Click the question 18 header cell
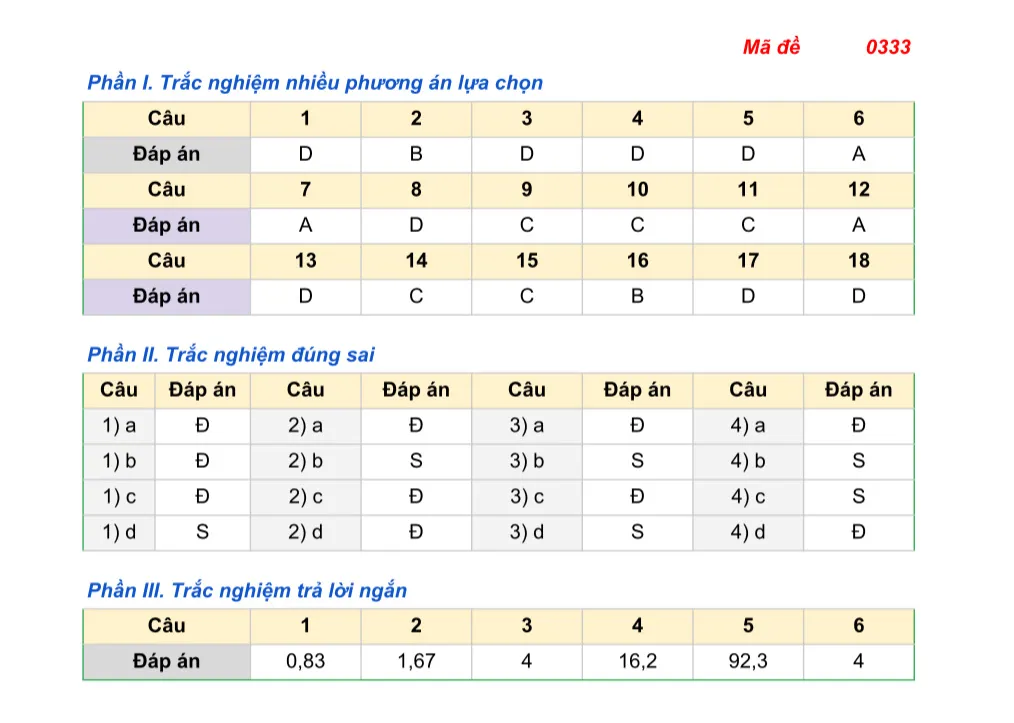The width and height of the screenshot is (1014, 723). pos(858,261)
